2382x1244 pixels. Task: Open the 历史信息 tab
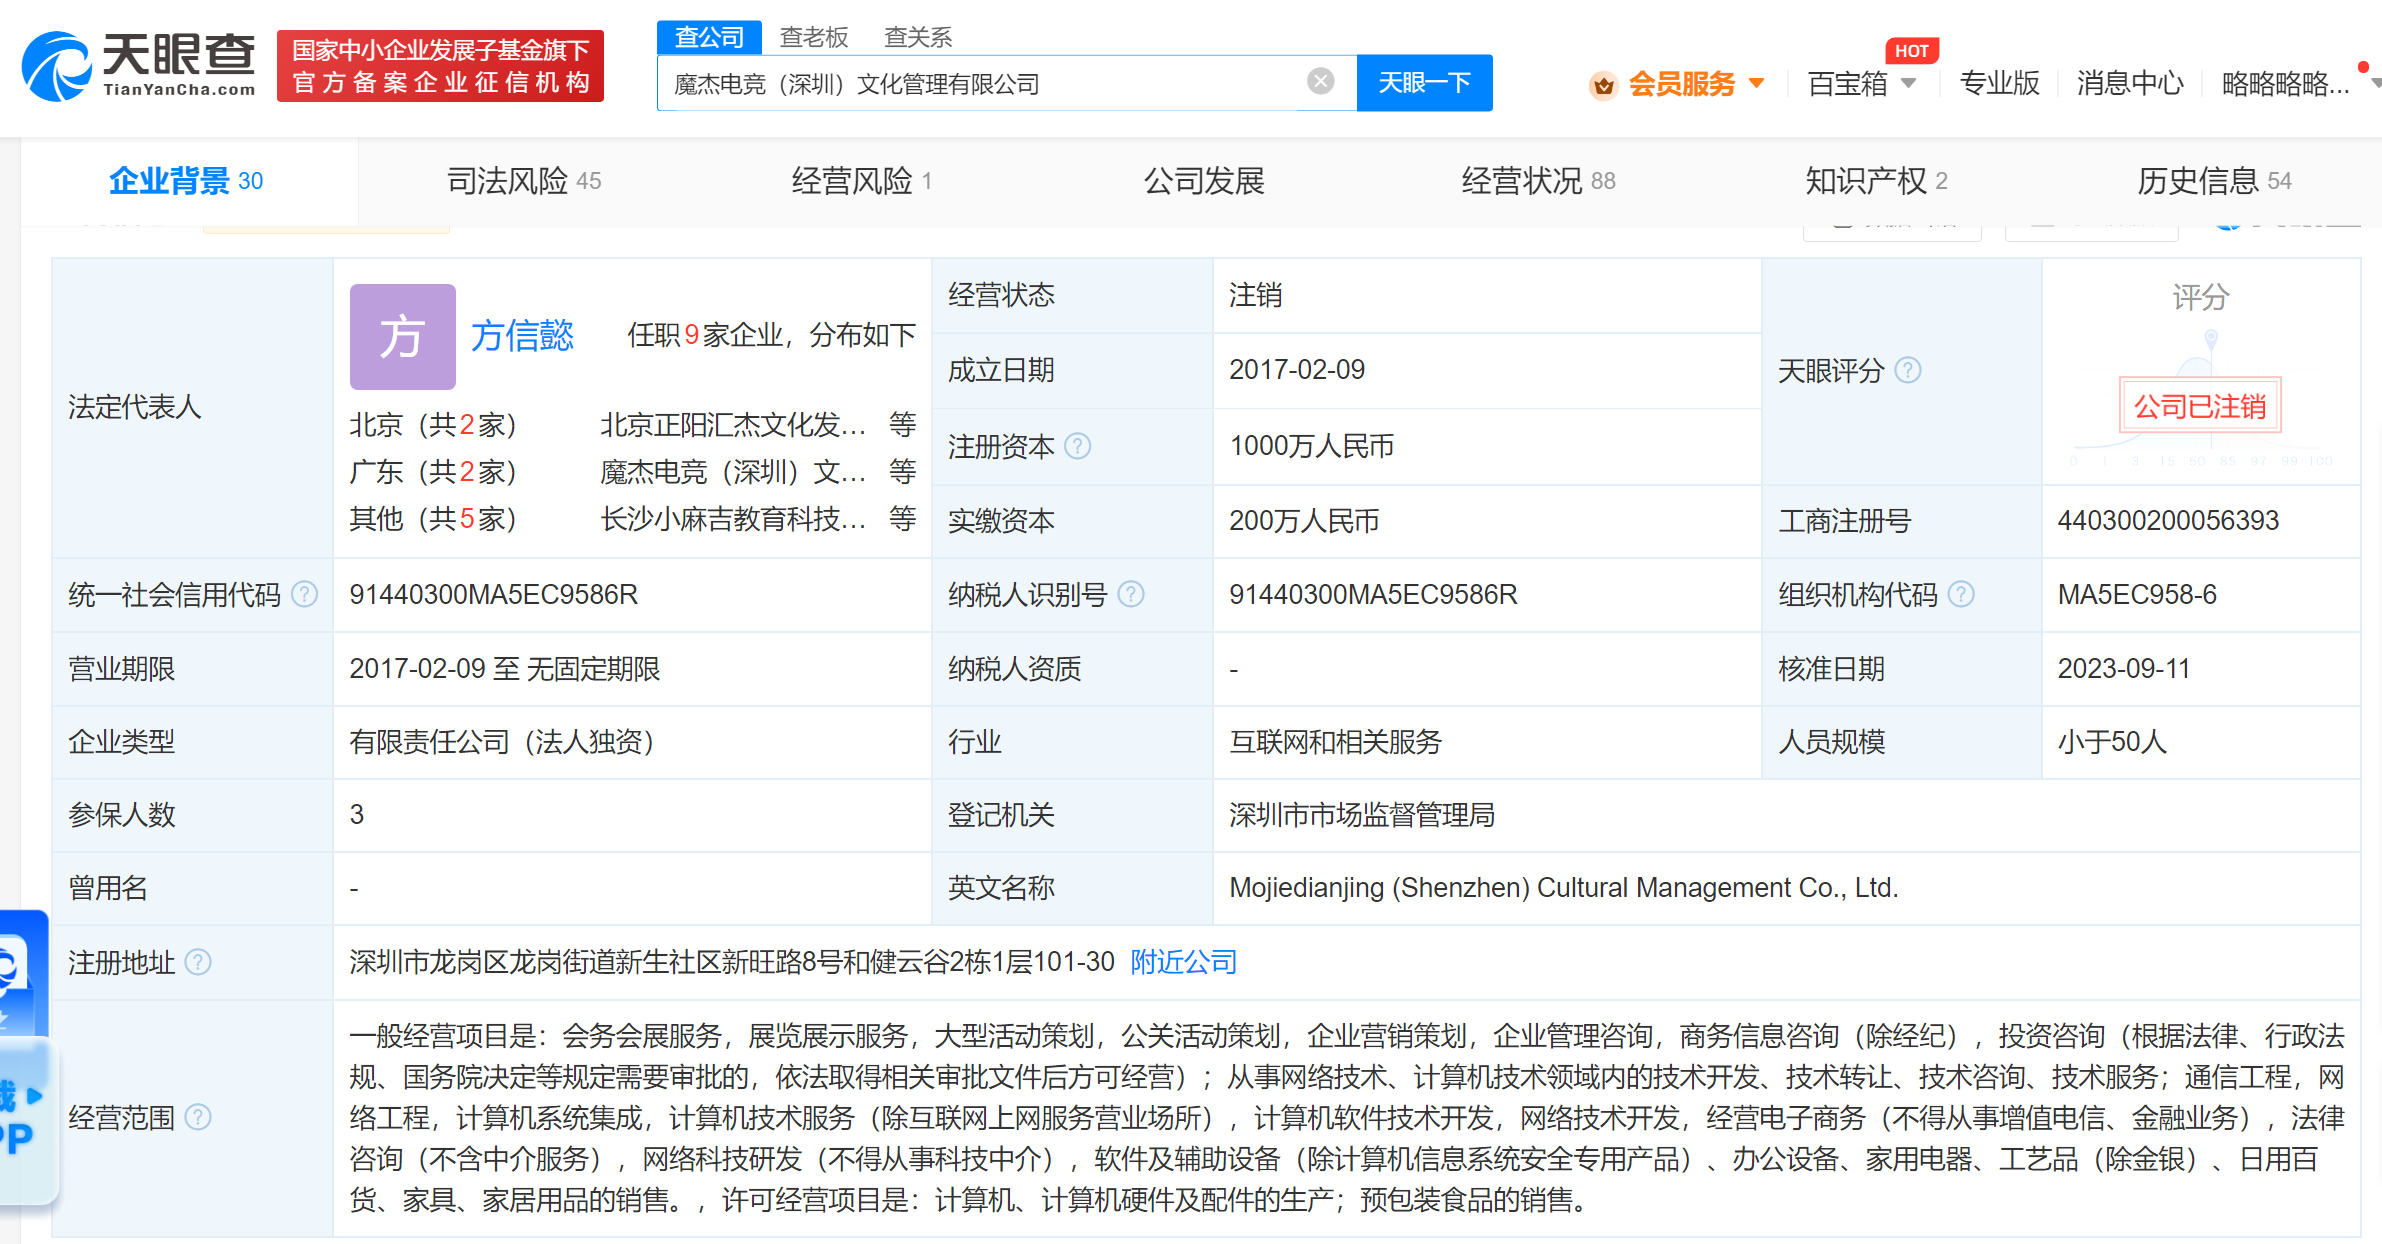[2214, 181]
